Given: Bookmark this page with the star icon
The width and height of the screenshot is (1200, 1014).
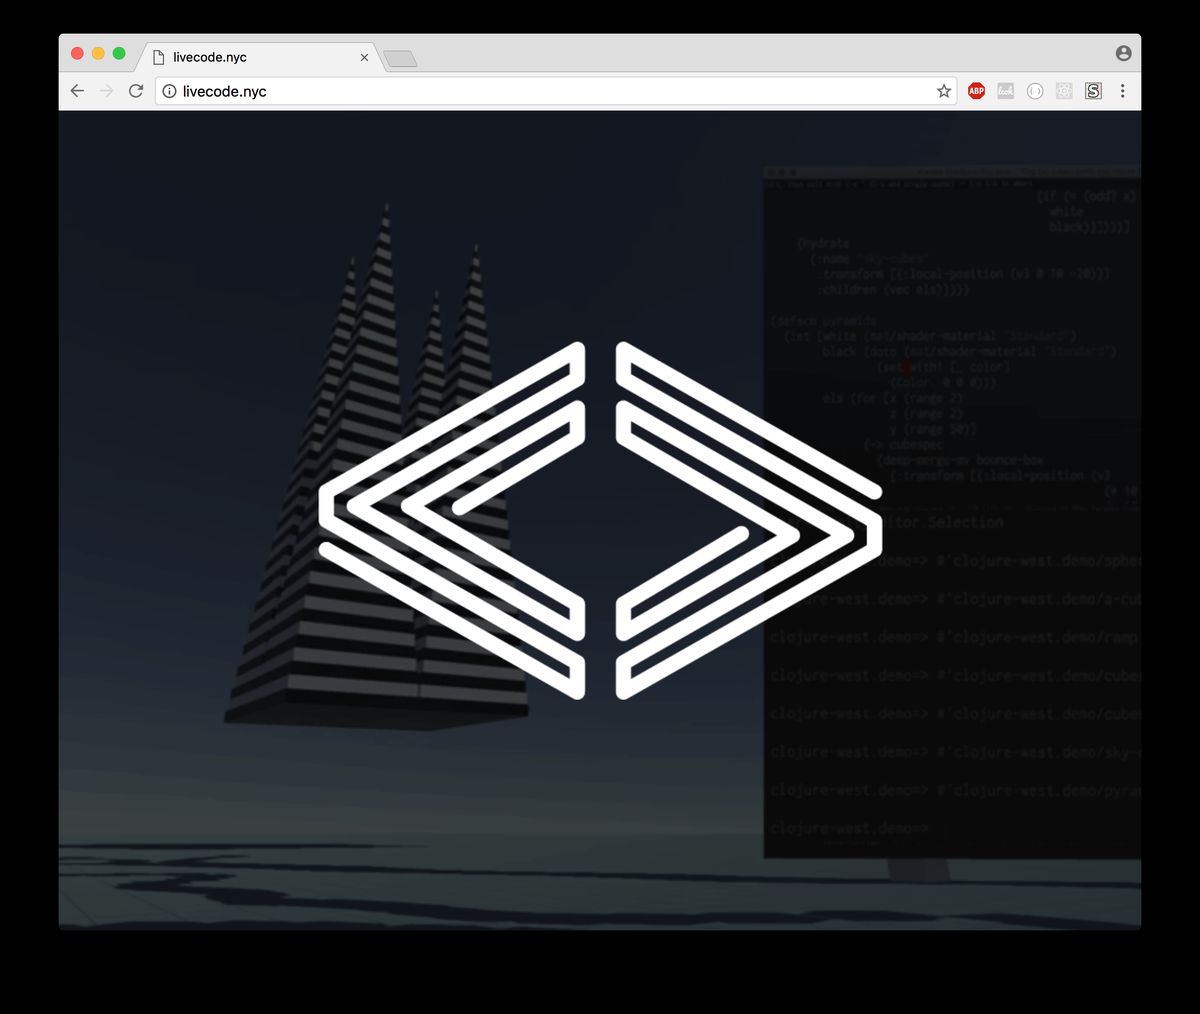Looking at the screenshot, I should pos(943,91).
